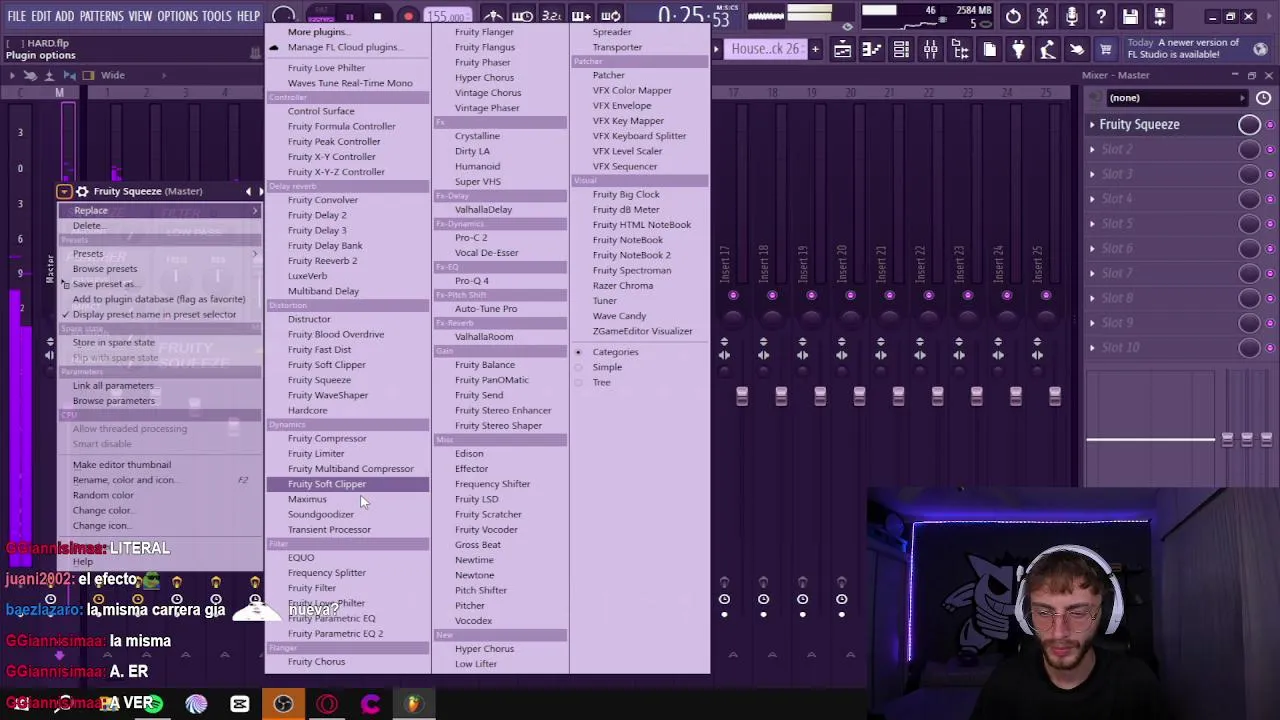1280x720 pixels.
Task: Expand the Fruity Squeeze slot arrow
Action: [1092, 125]
